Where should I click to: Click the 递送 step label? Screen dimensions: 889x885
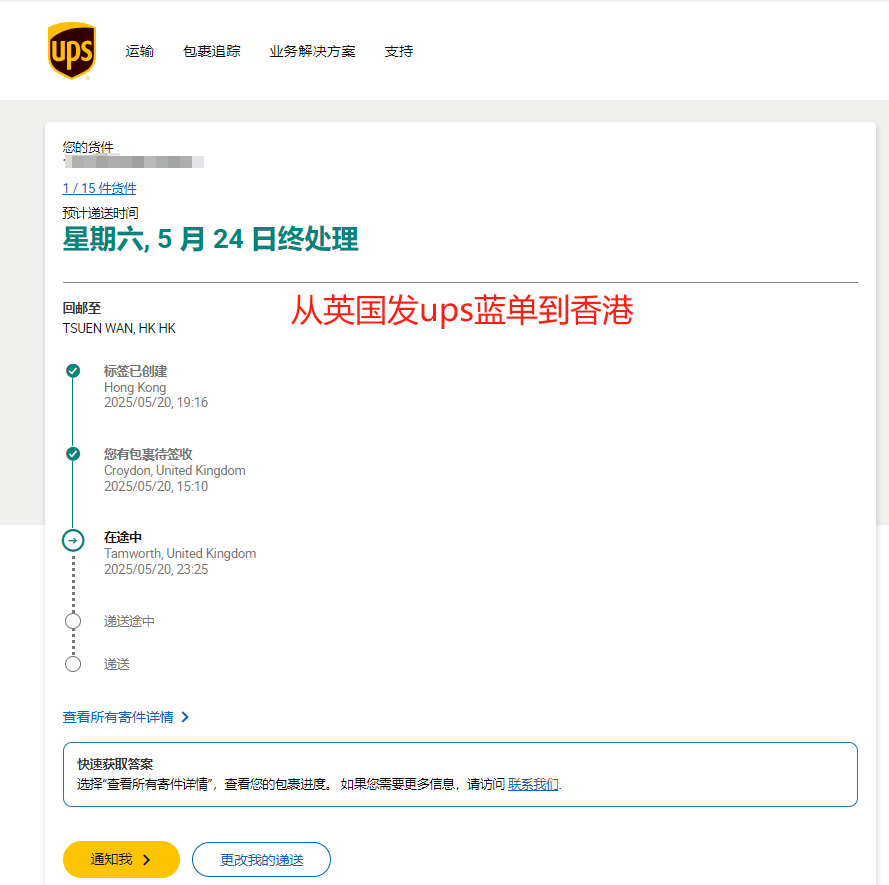click(117, 664)
